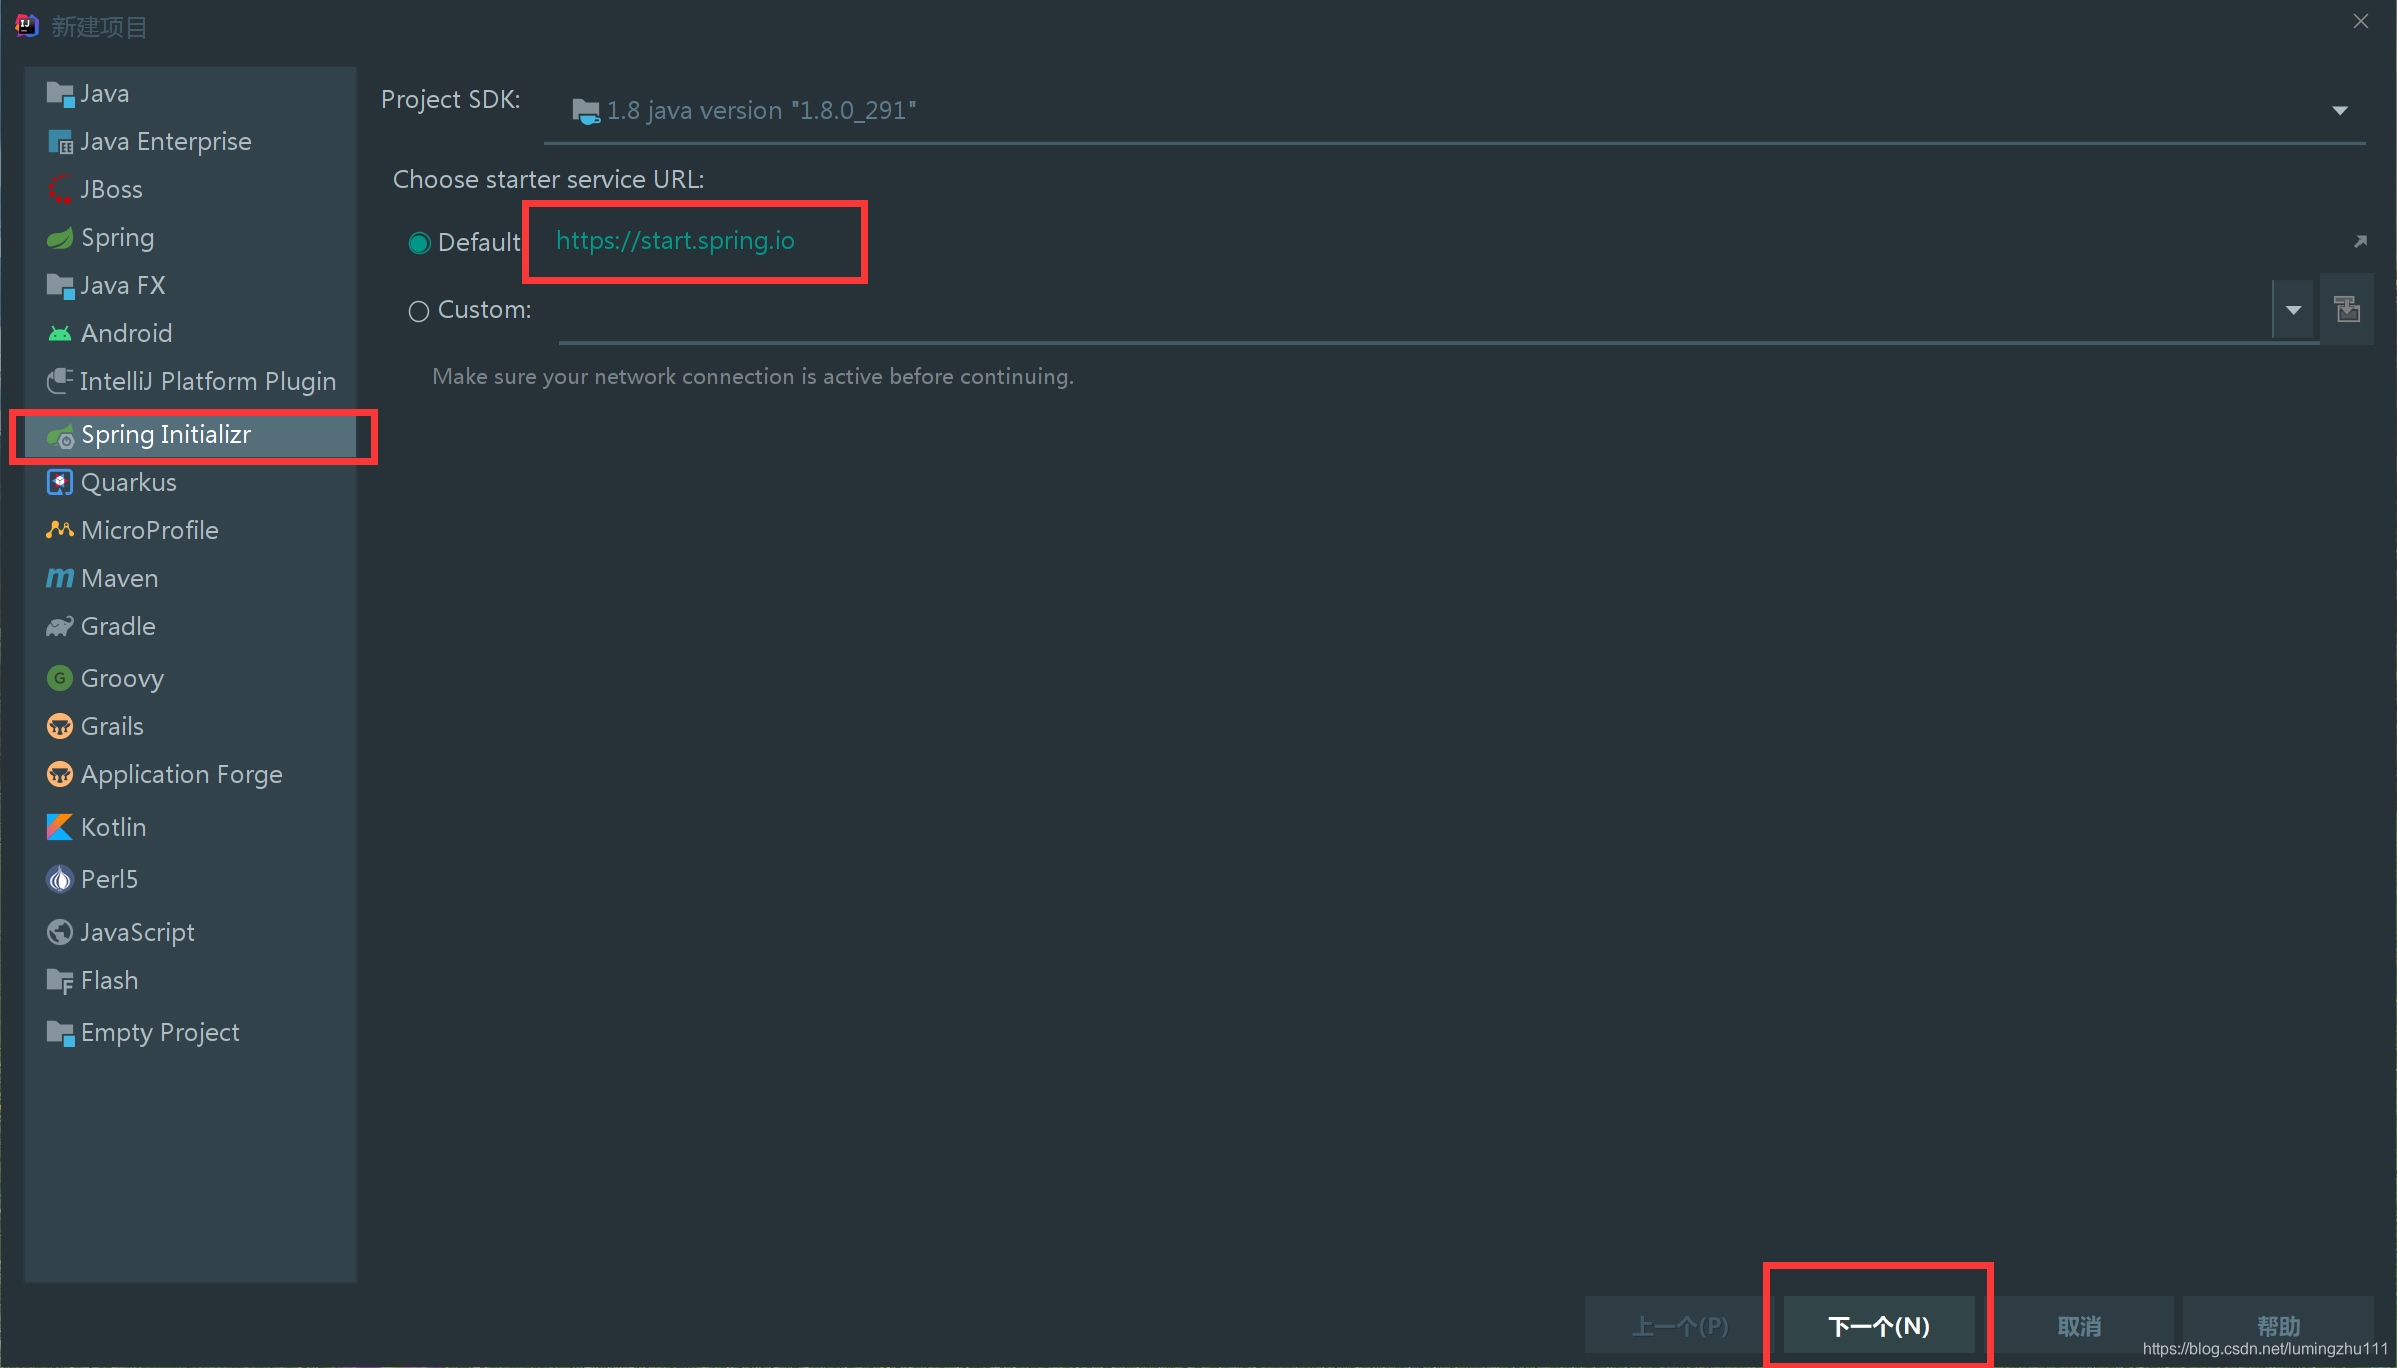This screenshot has height=1368, width=2397.
Task: Enable Custom starter service URL option
Action: [418, 309]
